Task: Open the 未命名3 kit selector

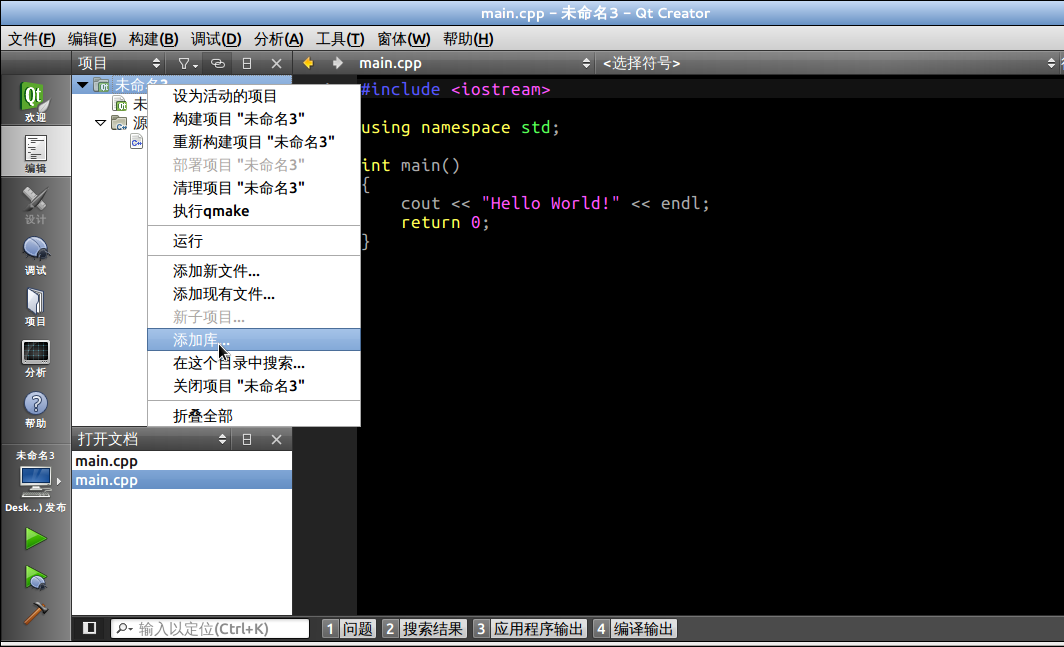Action: click(35, 481)
